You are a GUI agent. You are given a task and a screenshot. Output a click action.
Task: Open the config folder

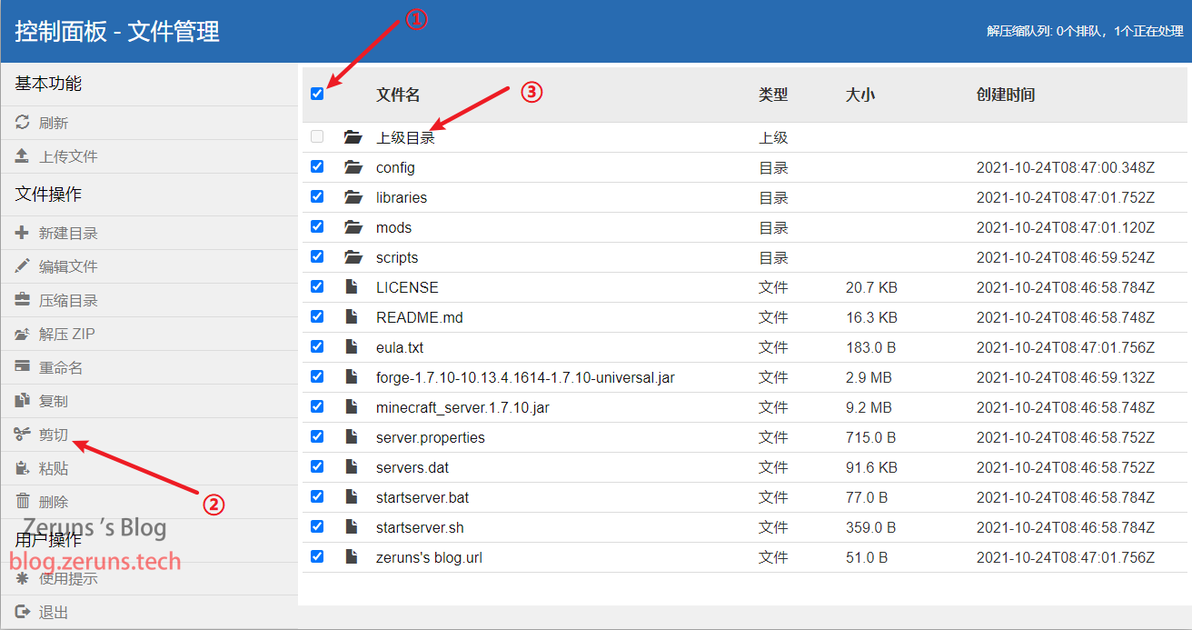[x=395, y=167]
